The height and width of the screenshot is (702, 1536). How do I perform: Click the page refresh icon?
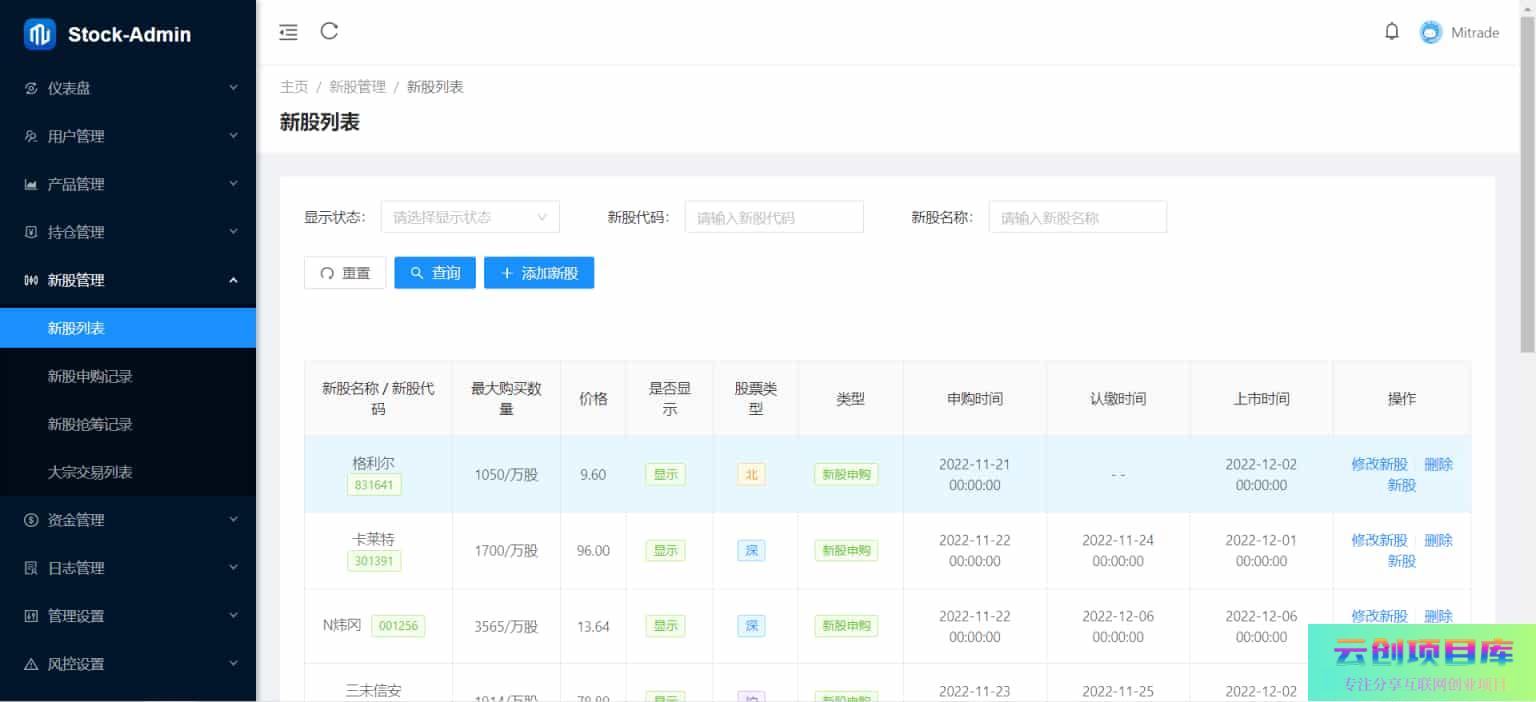[x=329, y=32]
